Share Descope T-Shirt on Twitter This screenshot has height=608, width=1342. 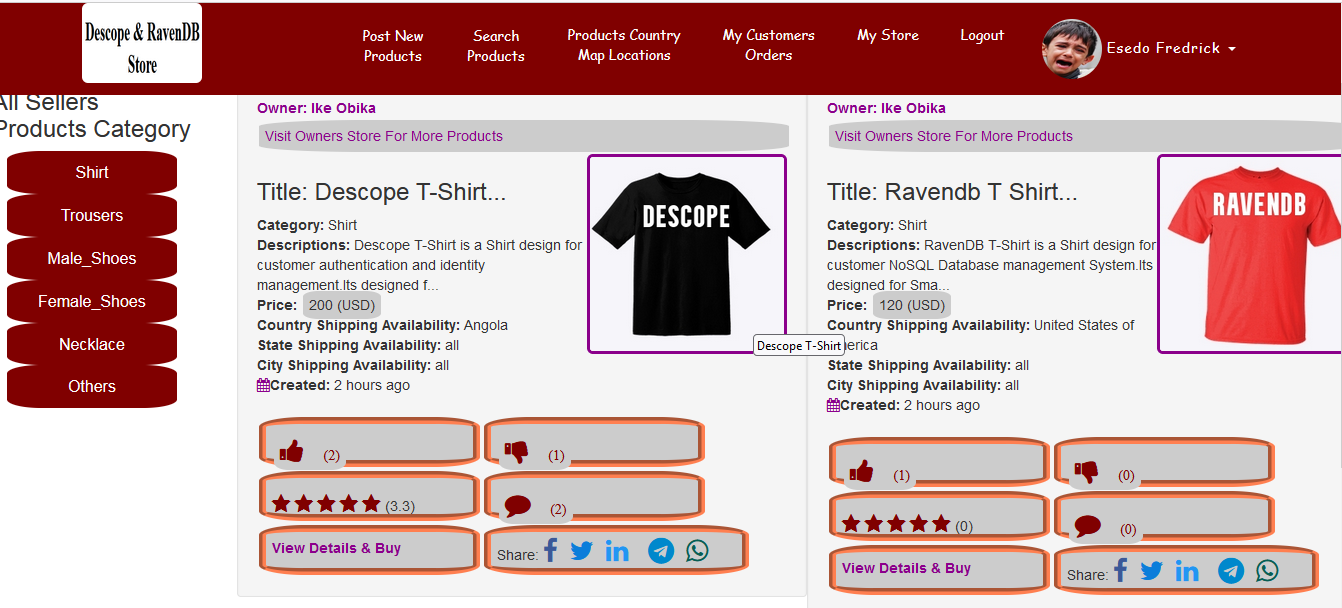click(x=581, y=551)
